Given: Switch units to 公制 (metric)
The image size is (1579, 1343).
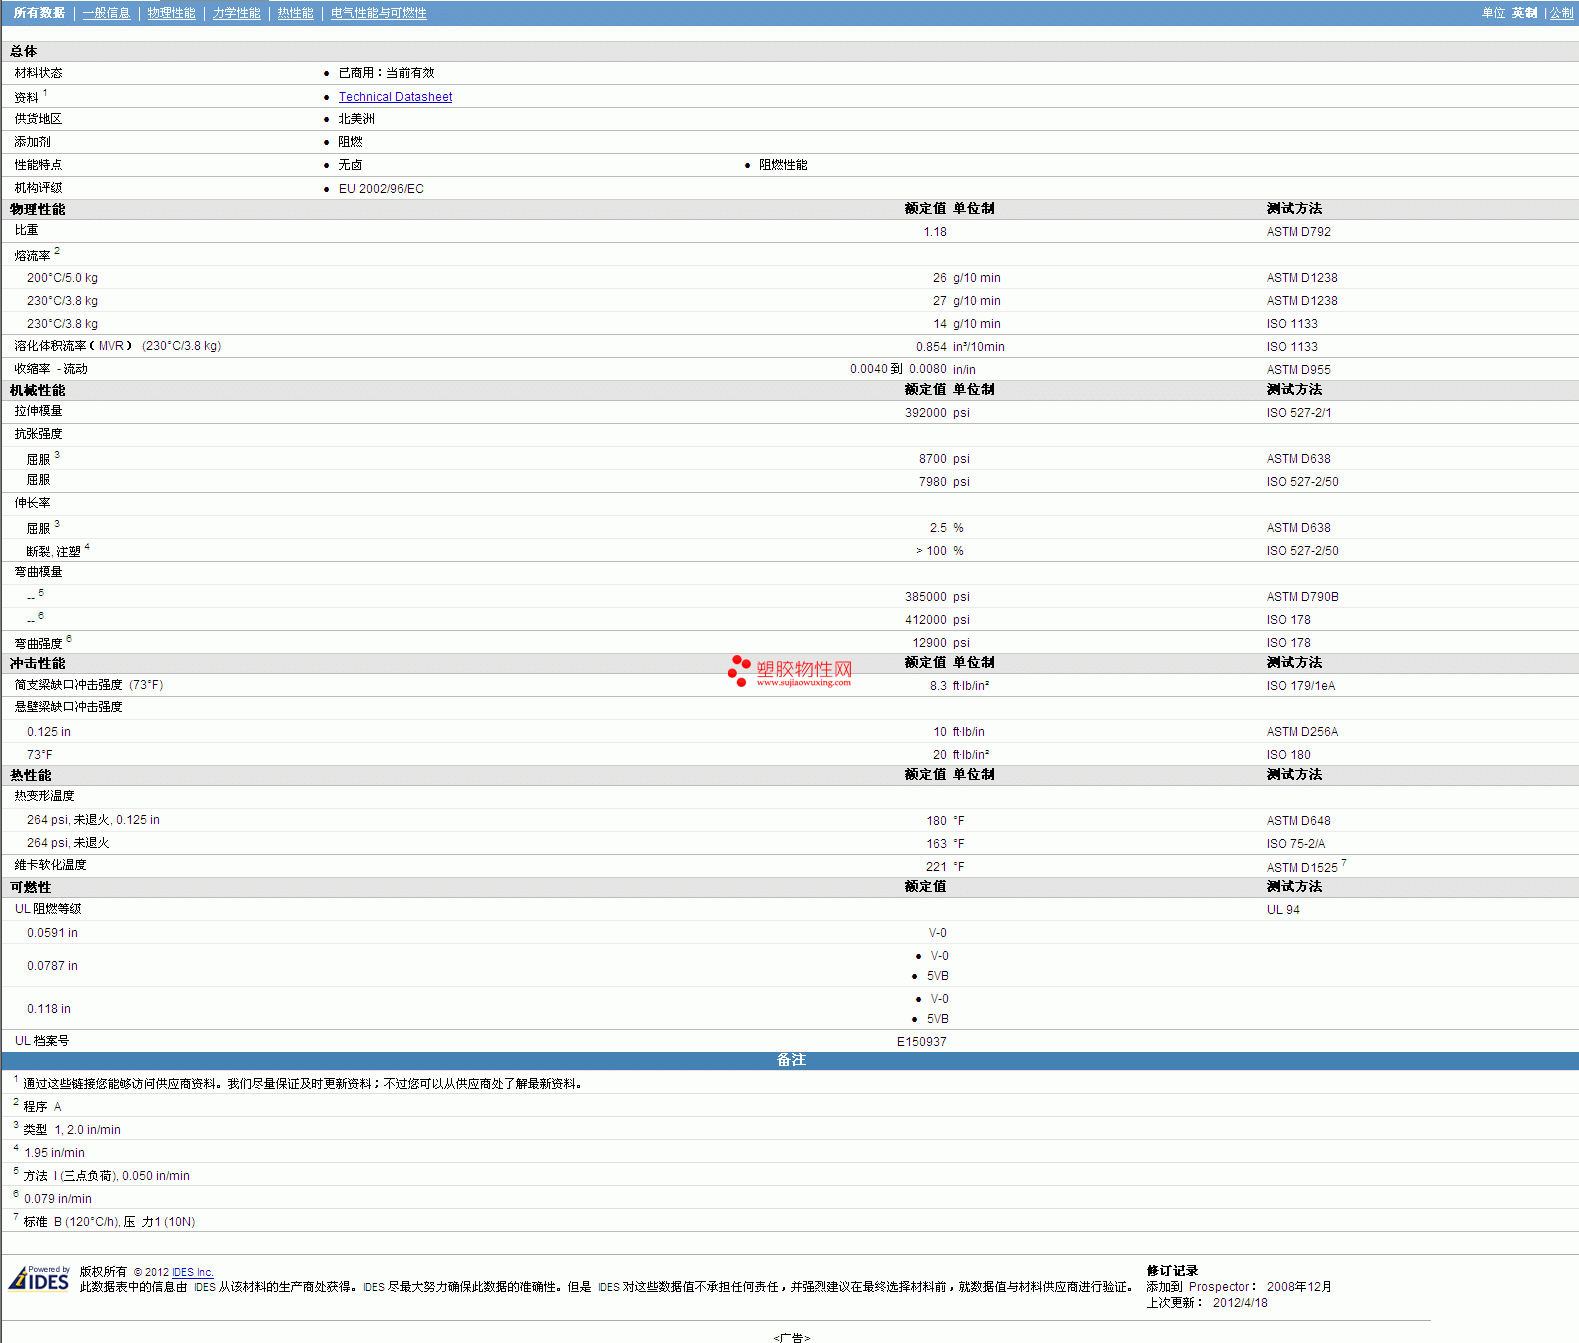Looking at the screenshot, I should (1561, 13).
